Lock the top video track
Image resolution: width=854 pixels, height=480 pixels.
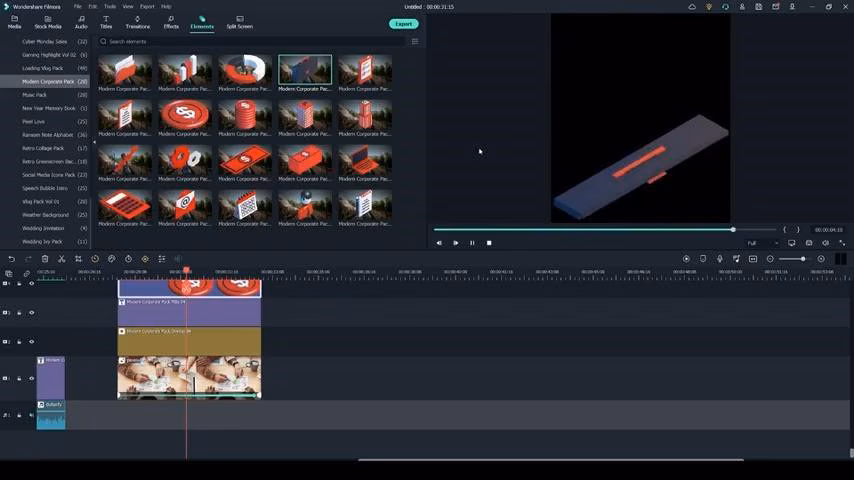(19, 283)
